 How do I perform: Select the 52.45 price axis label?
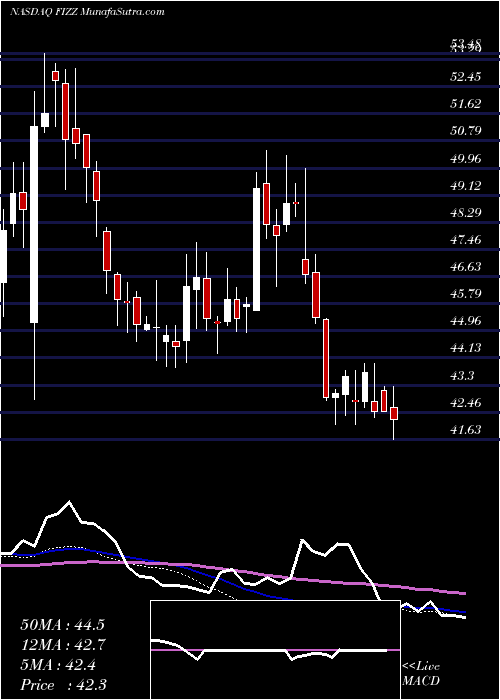[466, 77]
